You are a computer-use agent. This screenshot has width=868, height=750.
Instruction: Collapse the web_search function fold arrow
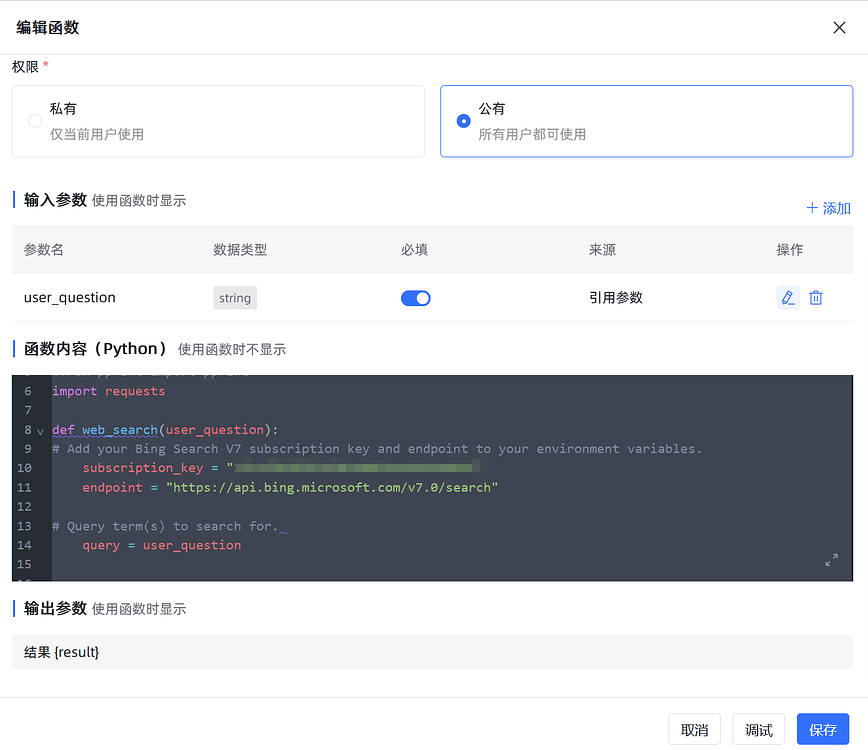(x=40, y=431)
